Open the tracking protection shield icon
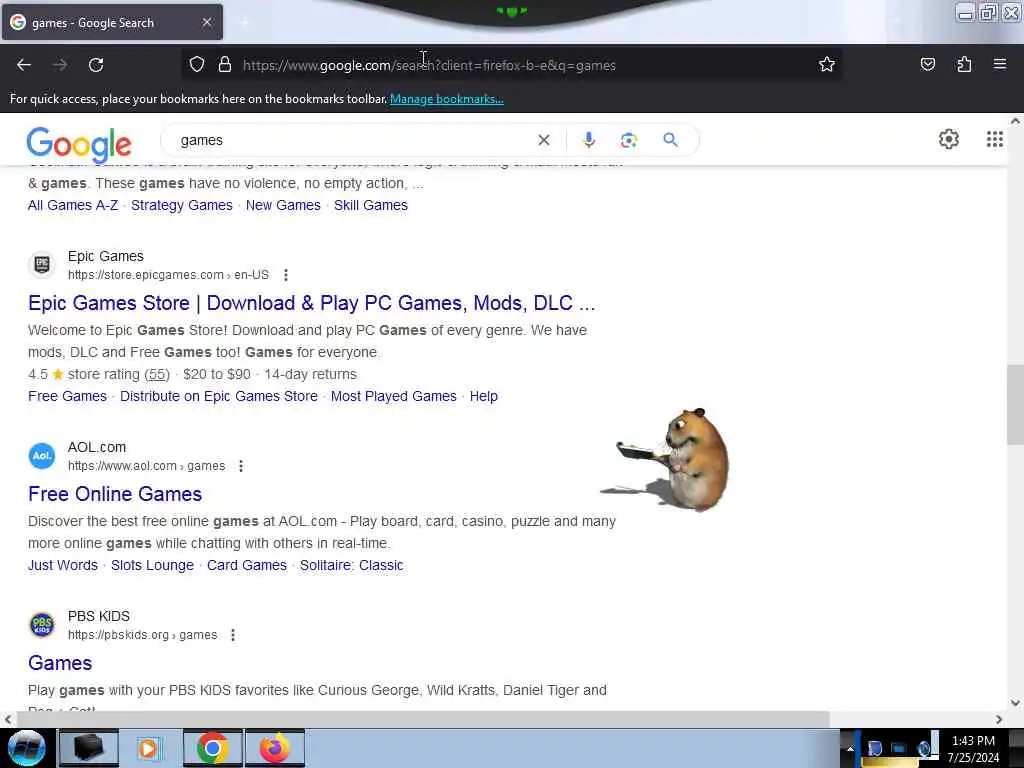Image resolution: width=1024 pixels, height=768 pixels. tap(197, 65)
